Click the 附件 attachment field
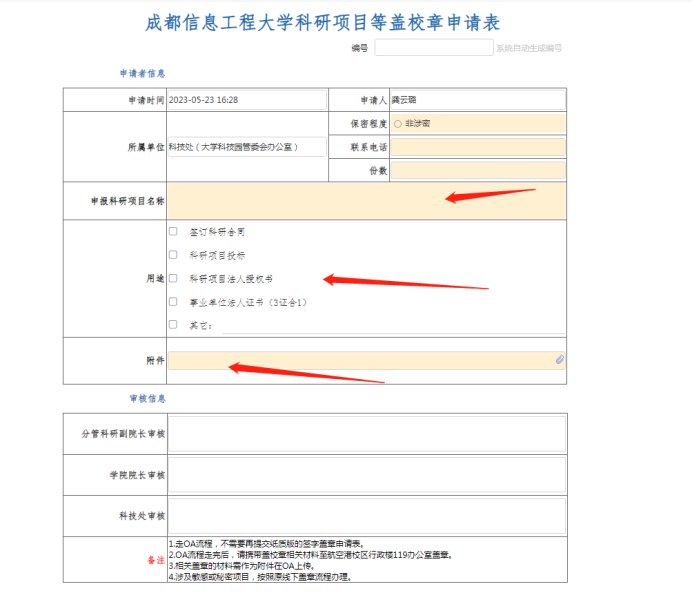 (x=360, y=360)
